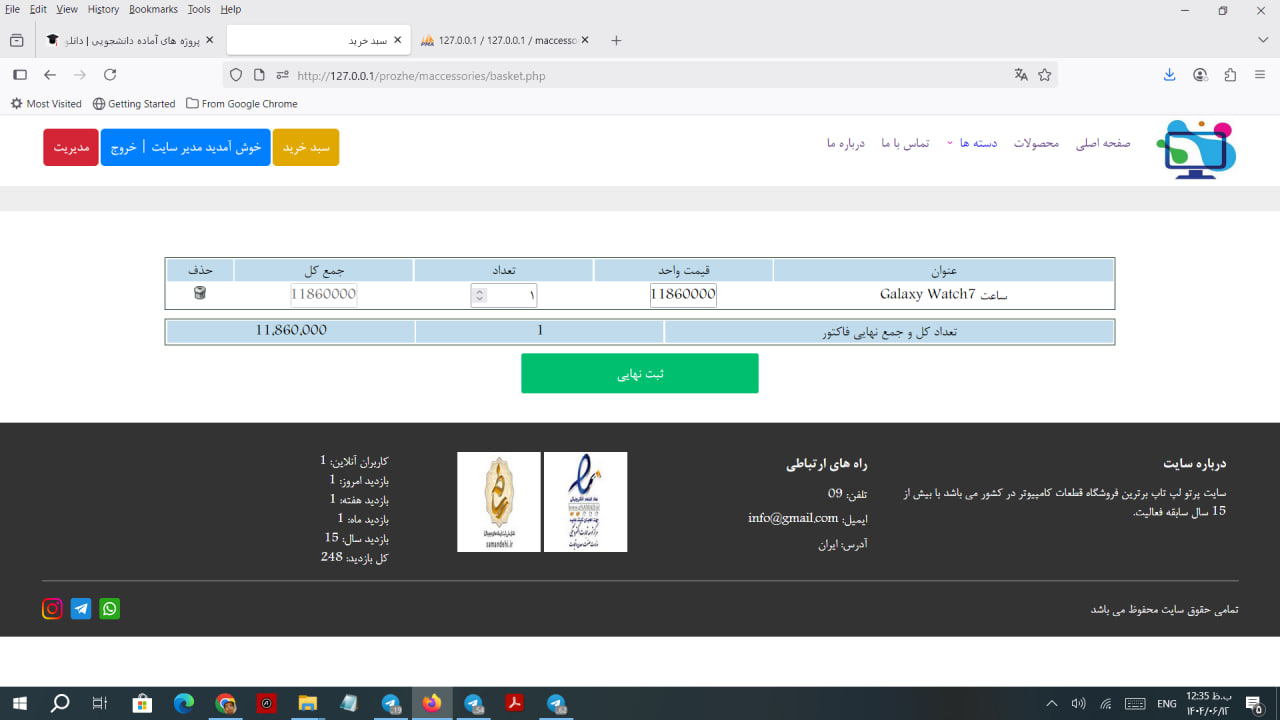Adjust the quantity spinner arrows

480,295
